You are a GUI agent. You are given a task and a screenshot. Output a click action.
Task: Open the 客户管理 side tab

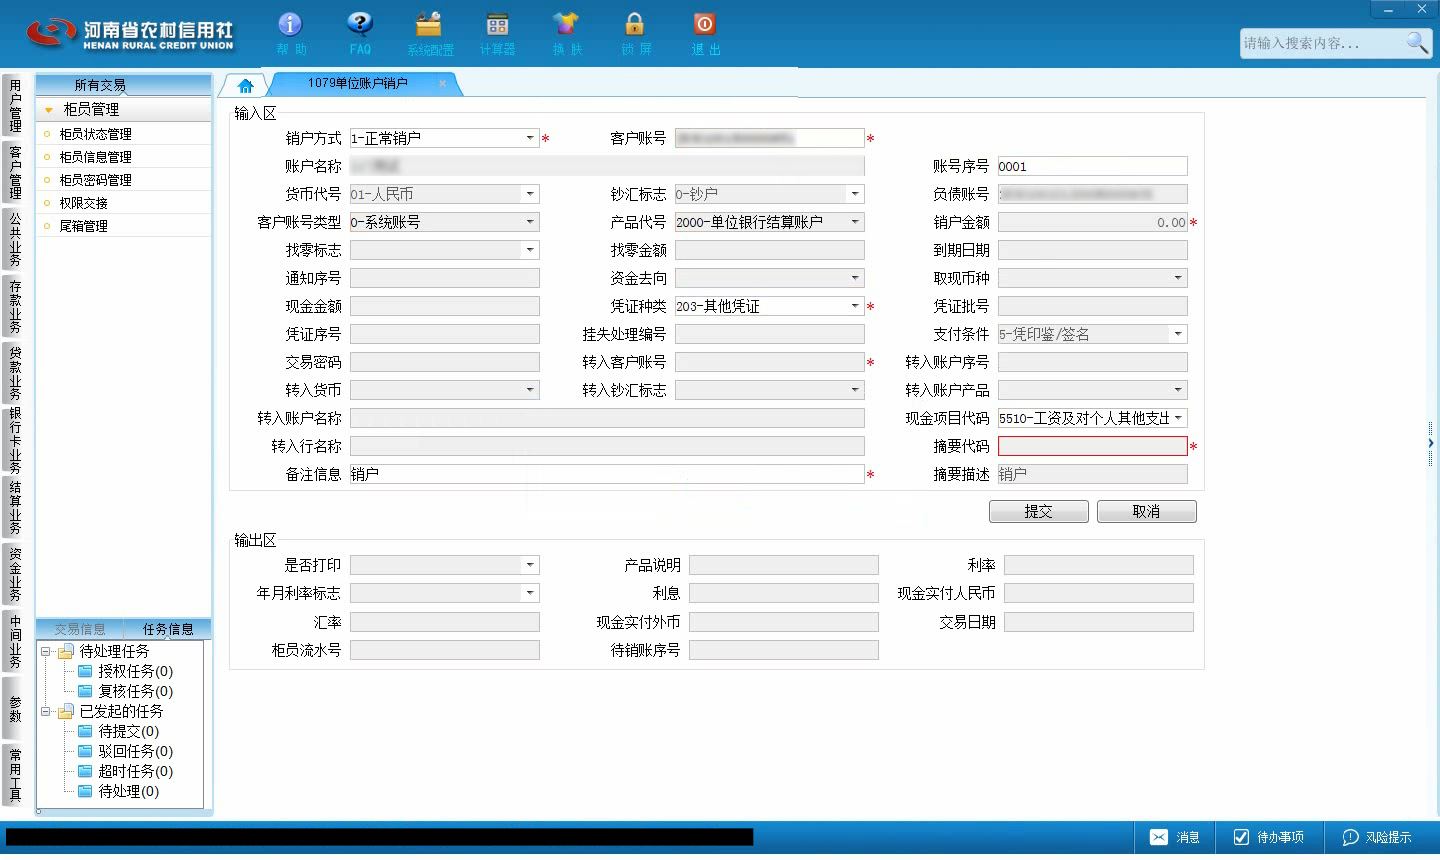(15, 172)
